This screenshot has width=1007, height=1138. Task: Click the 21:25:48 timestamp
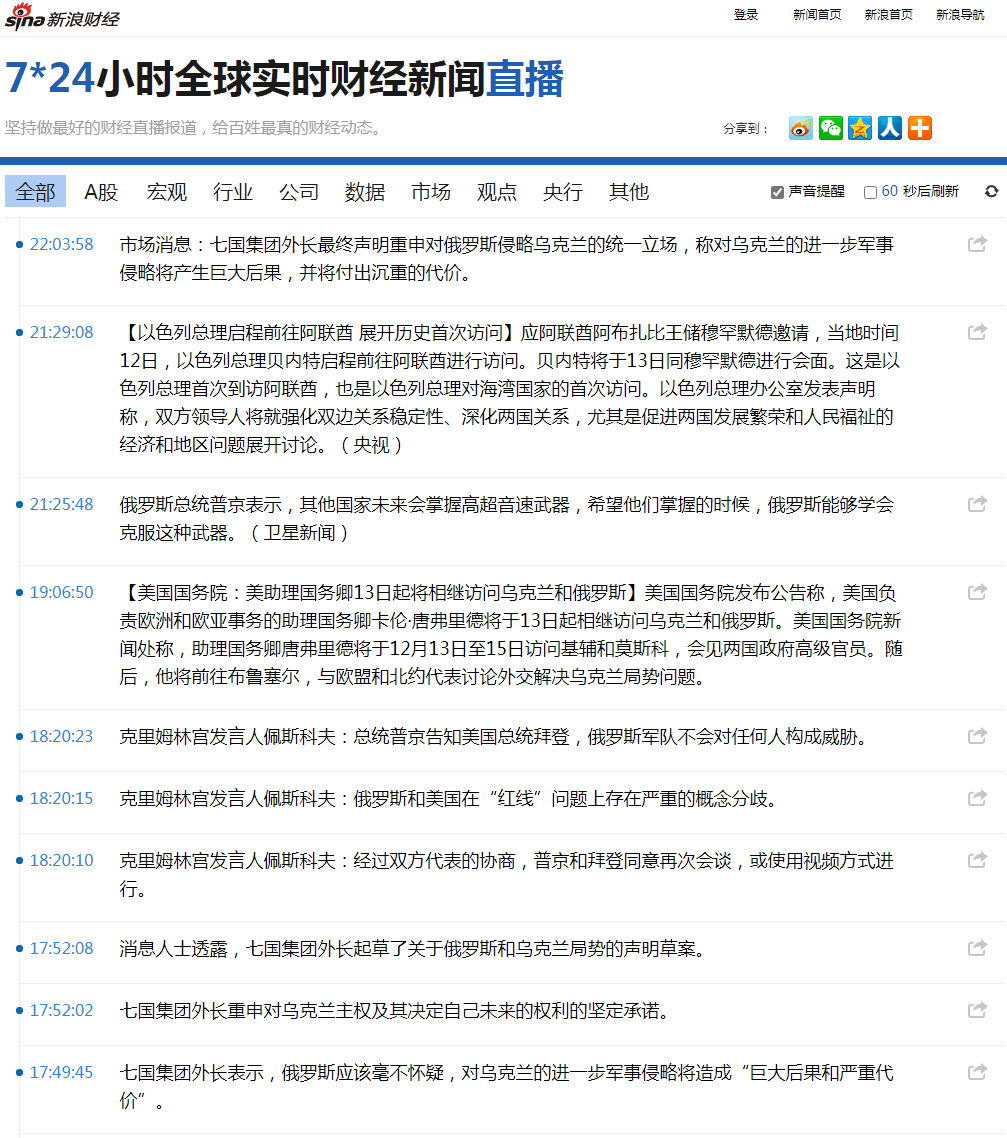(62, 504)
